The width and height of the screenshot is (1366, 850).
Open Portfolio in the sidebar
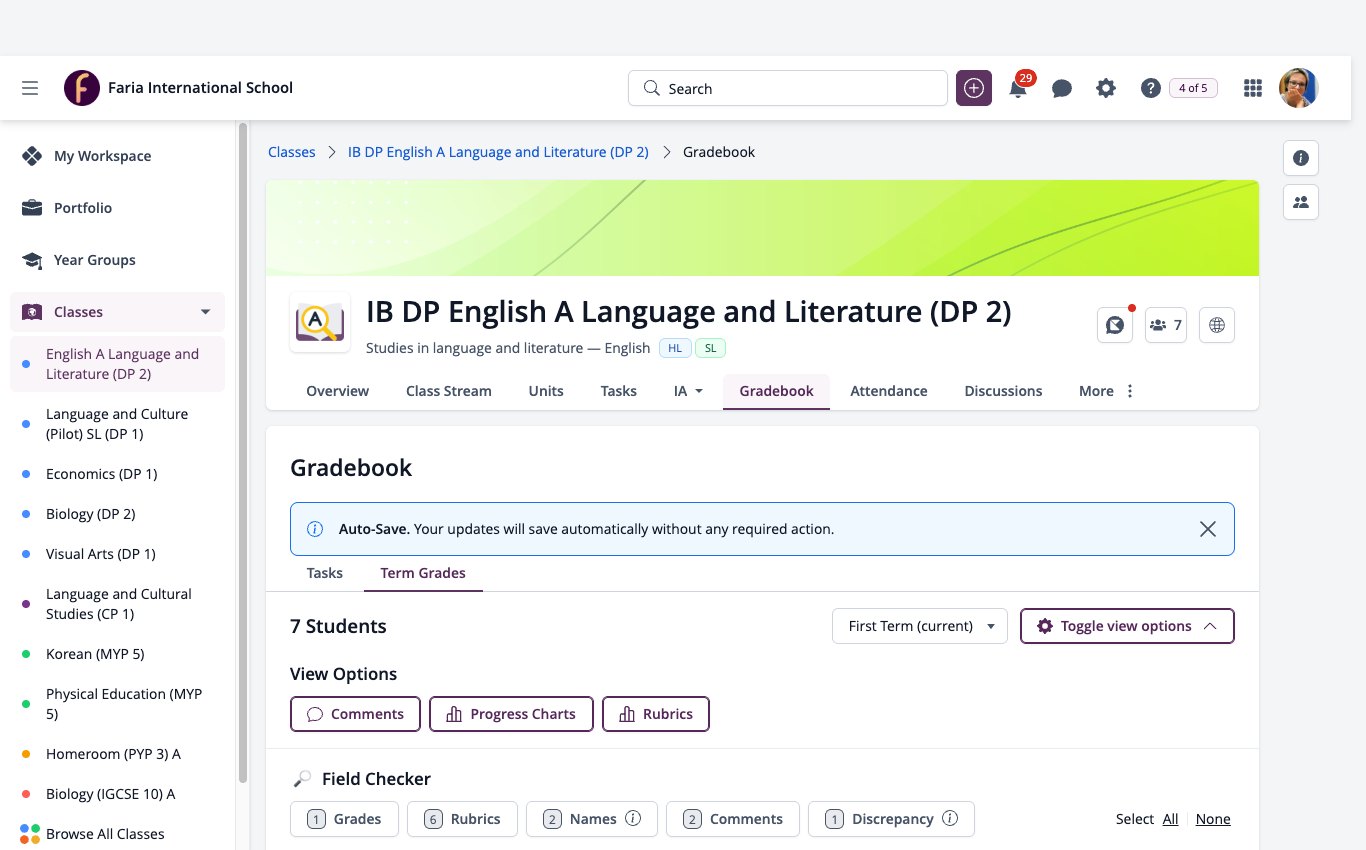point(118,208)
